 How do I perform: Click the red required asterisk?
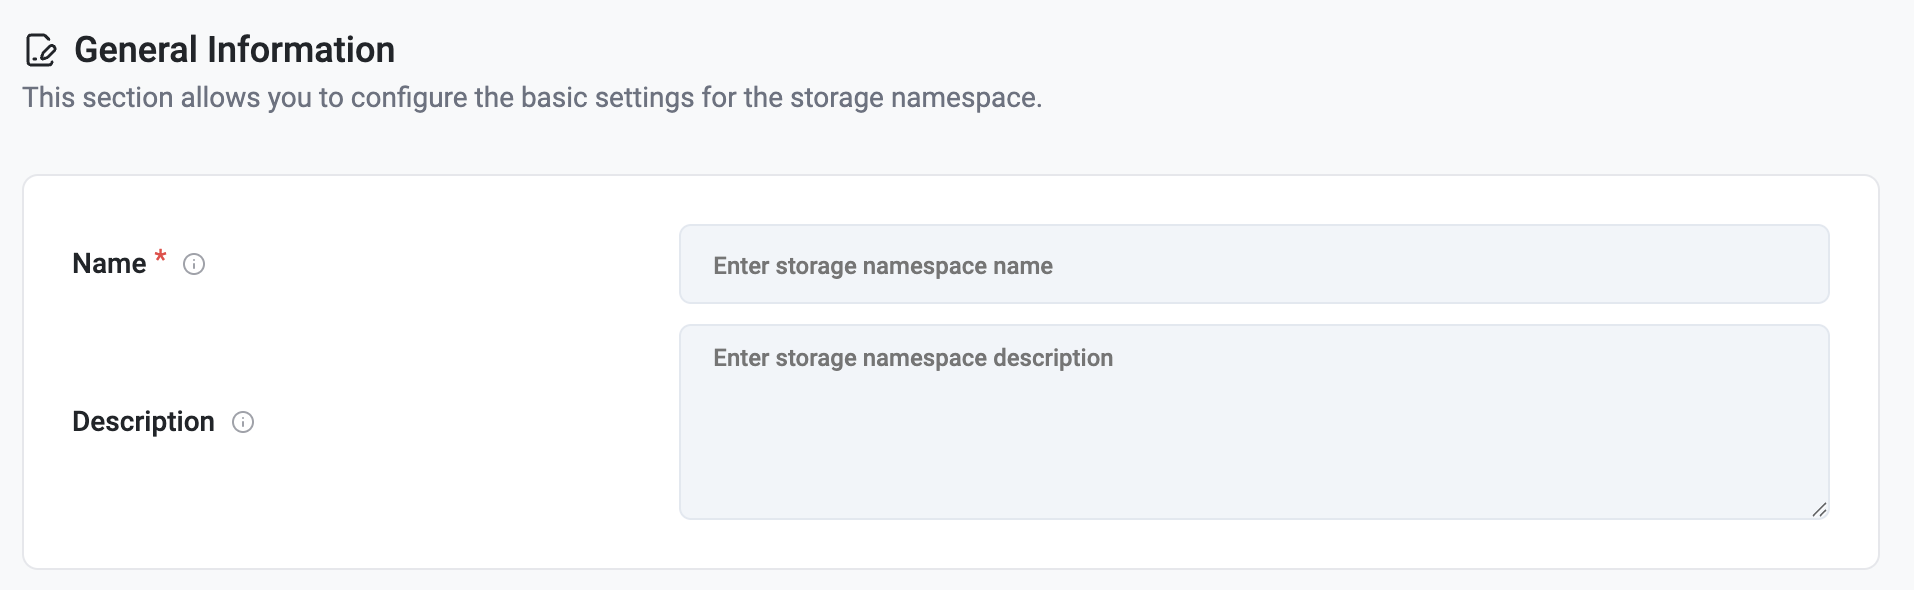(x=160, y=258)
